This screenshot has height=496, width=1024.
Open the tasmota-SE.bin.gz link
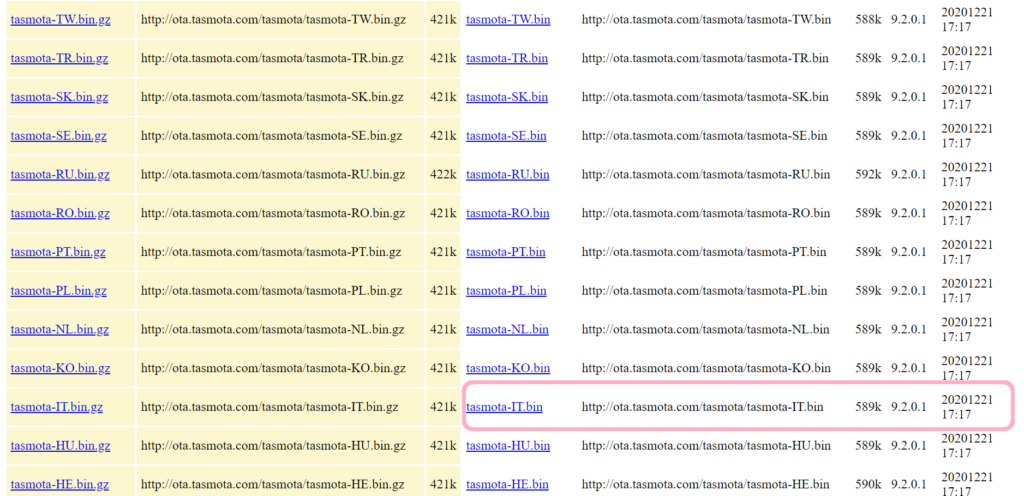click(x=59, y=136)
